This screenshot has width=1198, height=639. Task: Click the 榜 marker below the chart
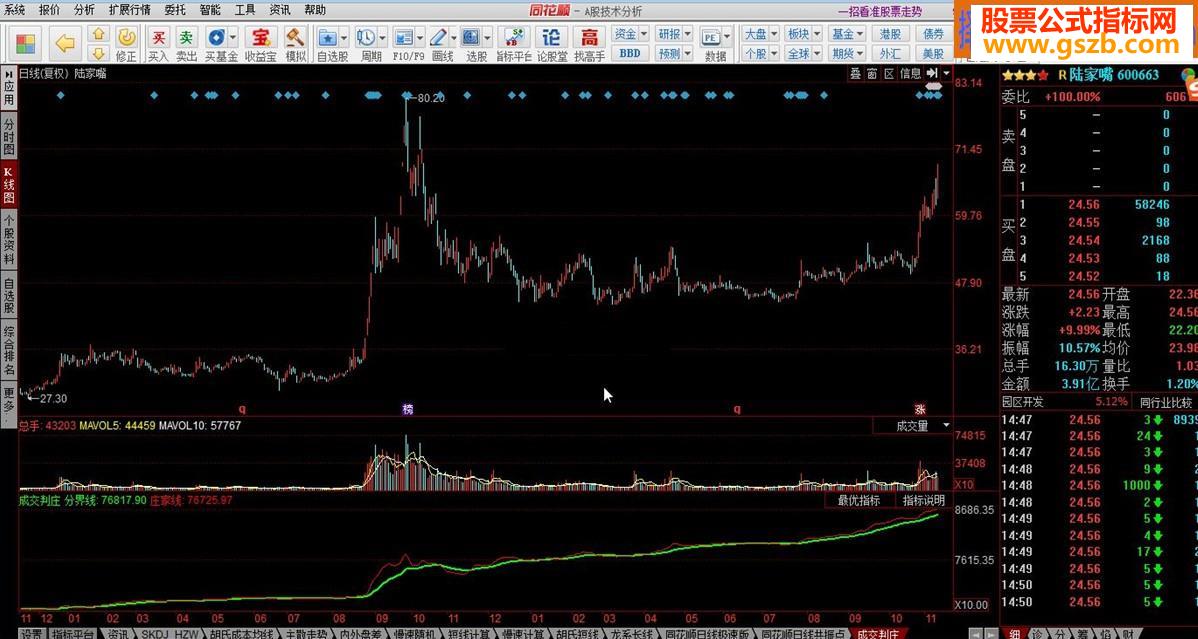[x=408, y=410]
